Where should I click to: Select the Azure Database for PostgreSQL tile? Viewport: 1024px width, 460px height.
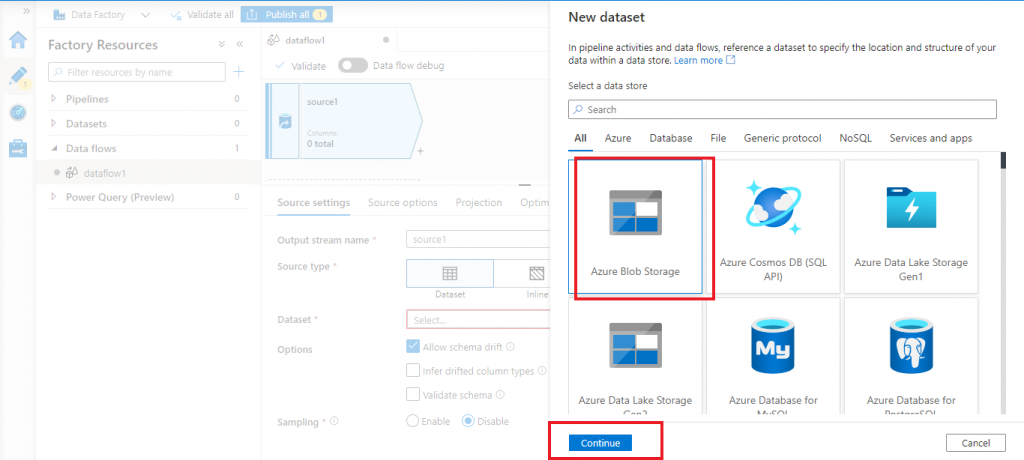911,356
